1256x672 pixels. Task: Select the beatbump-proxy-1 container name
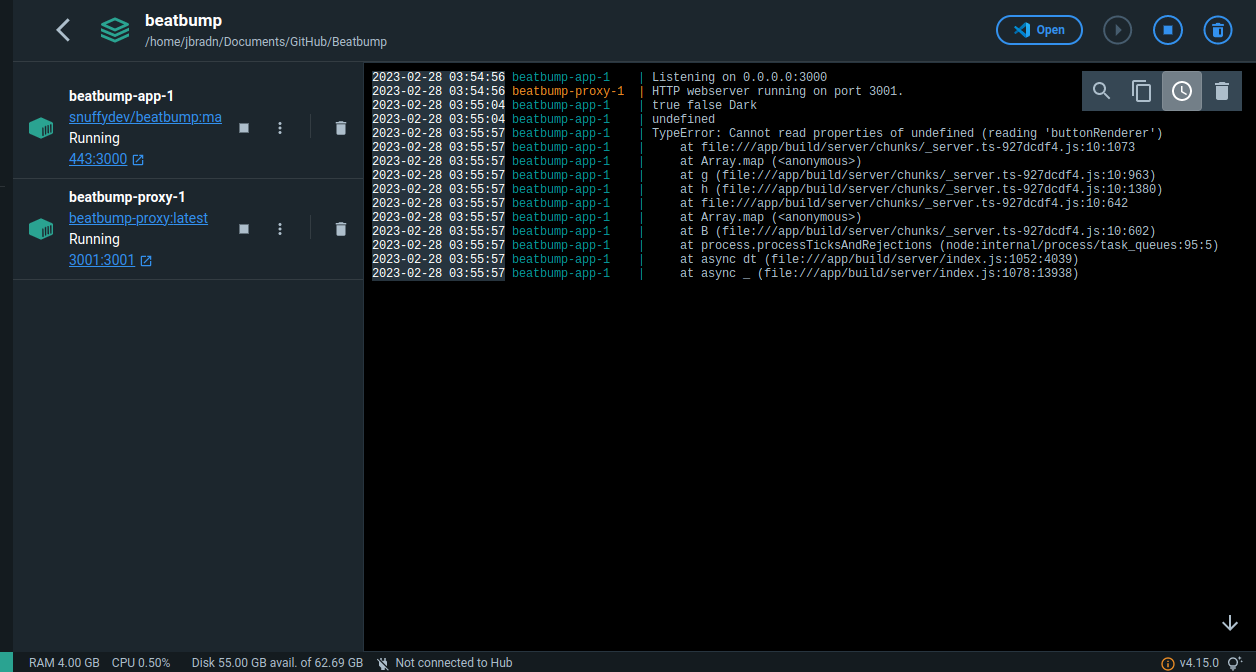coord(127,197)
